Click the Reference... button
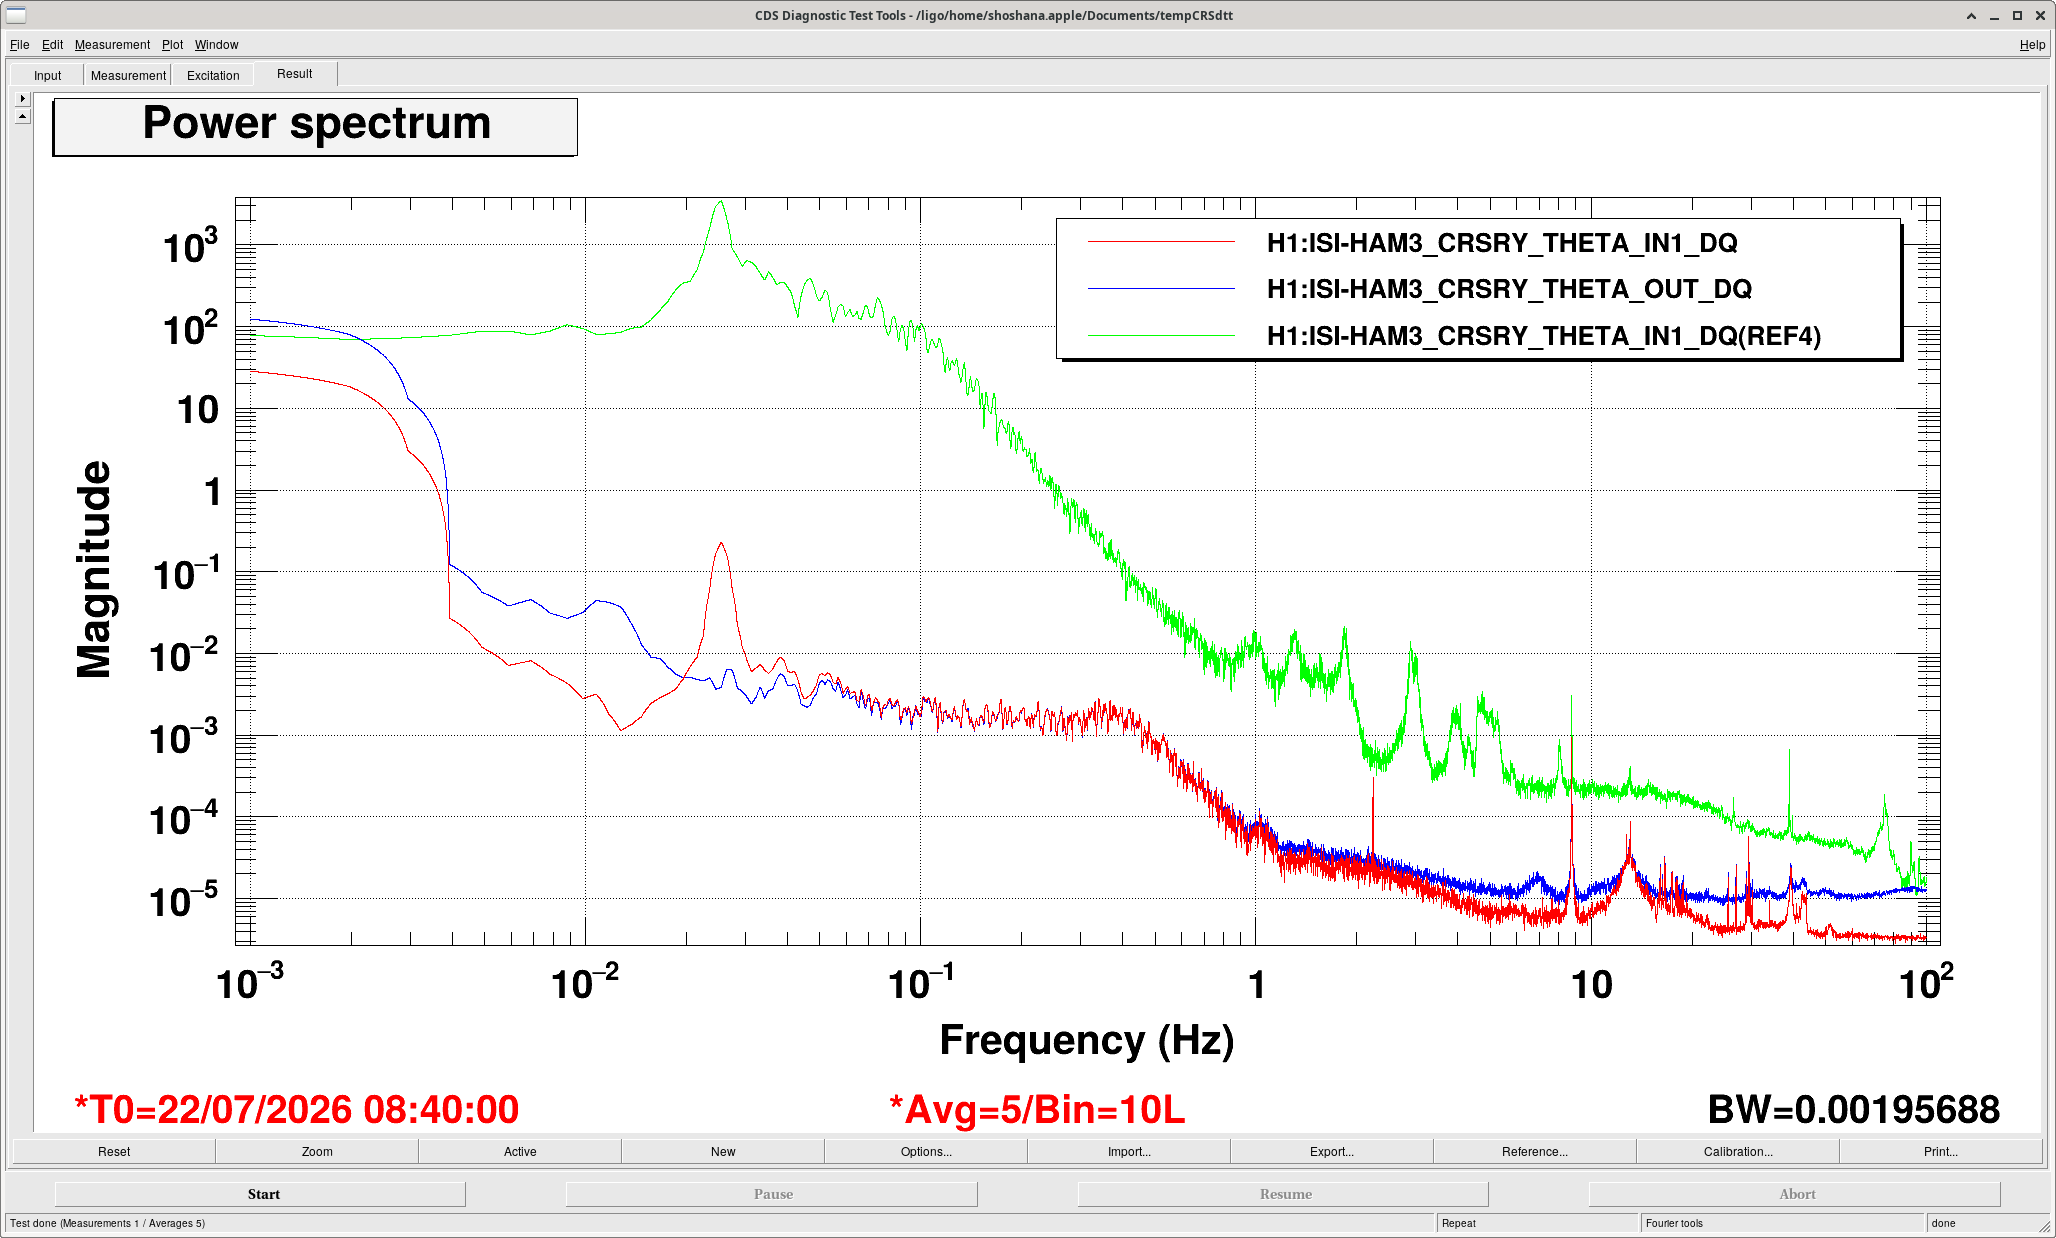 (x=1535, y=1152)
